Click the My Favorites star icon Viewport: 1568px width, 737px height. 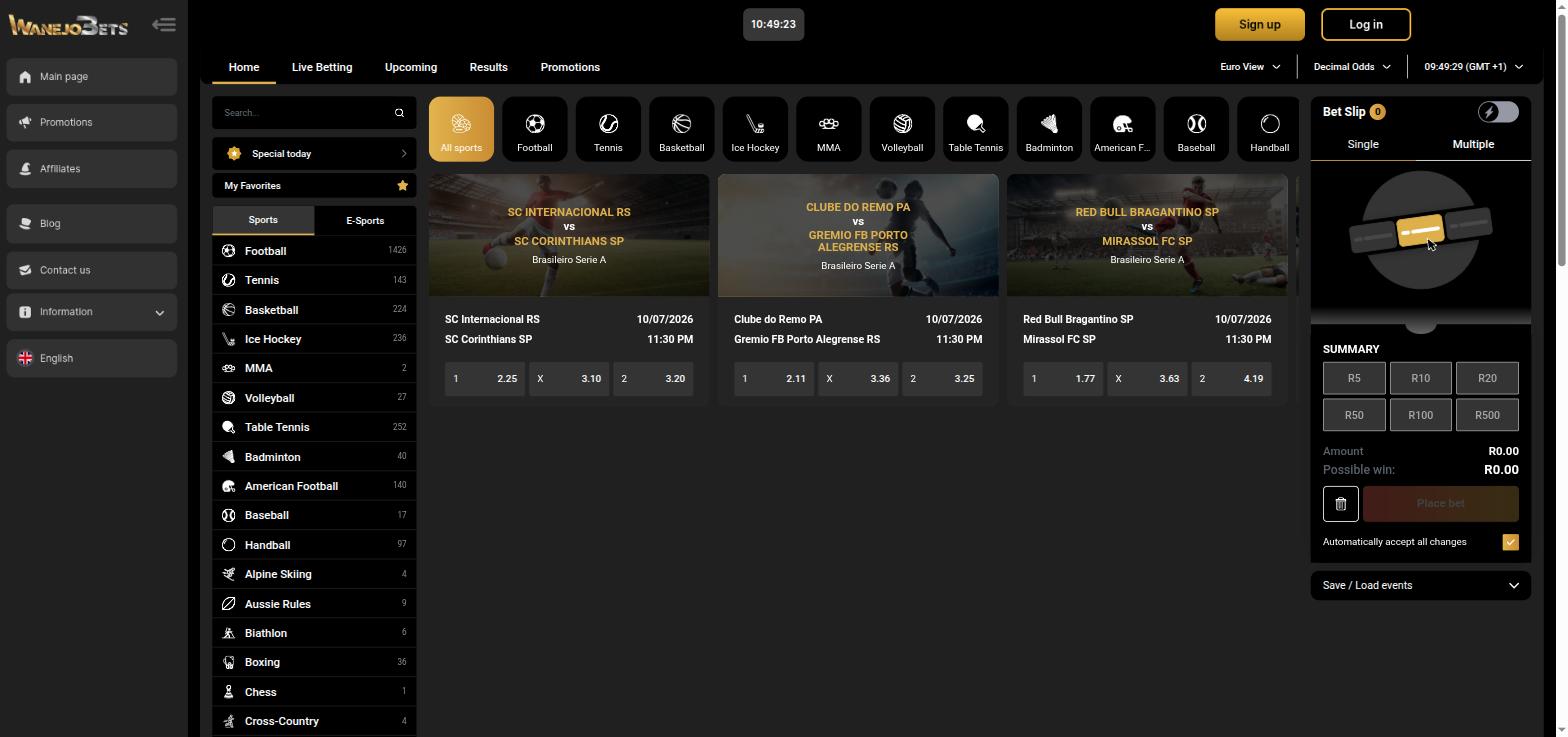click(x=402, y=186)
